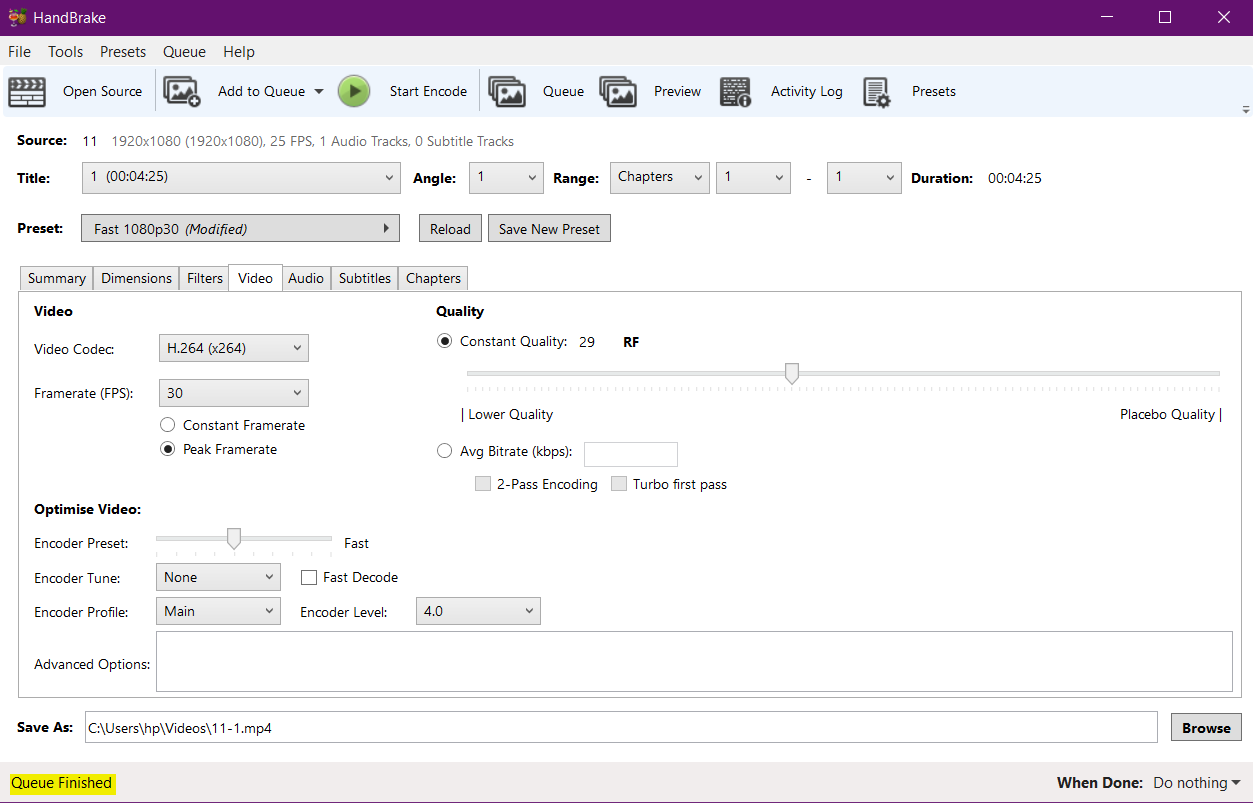
Task: Click the Preview icon
Action: pyautogui.click(x=618, y=91)
